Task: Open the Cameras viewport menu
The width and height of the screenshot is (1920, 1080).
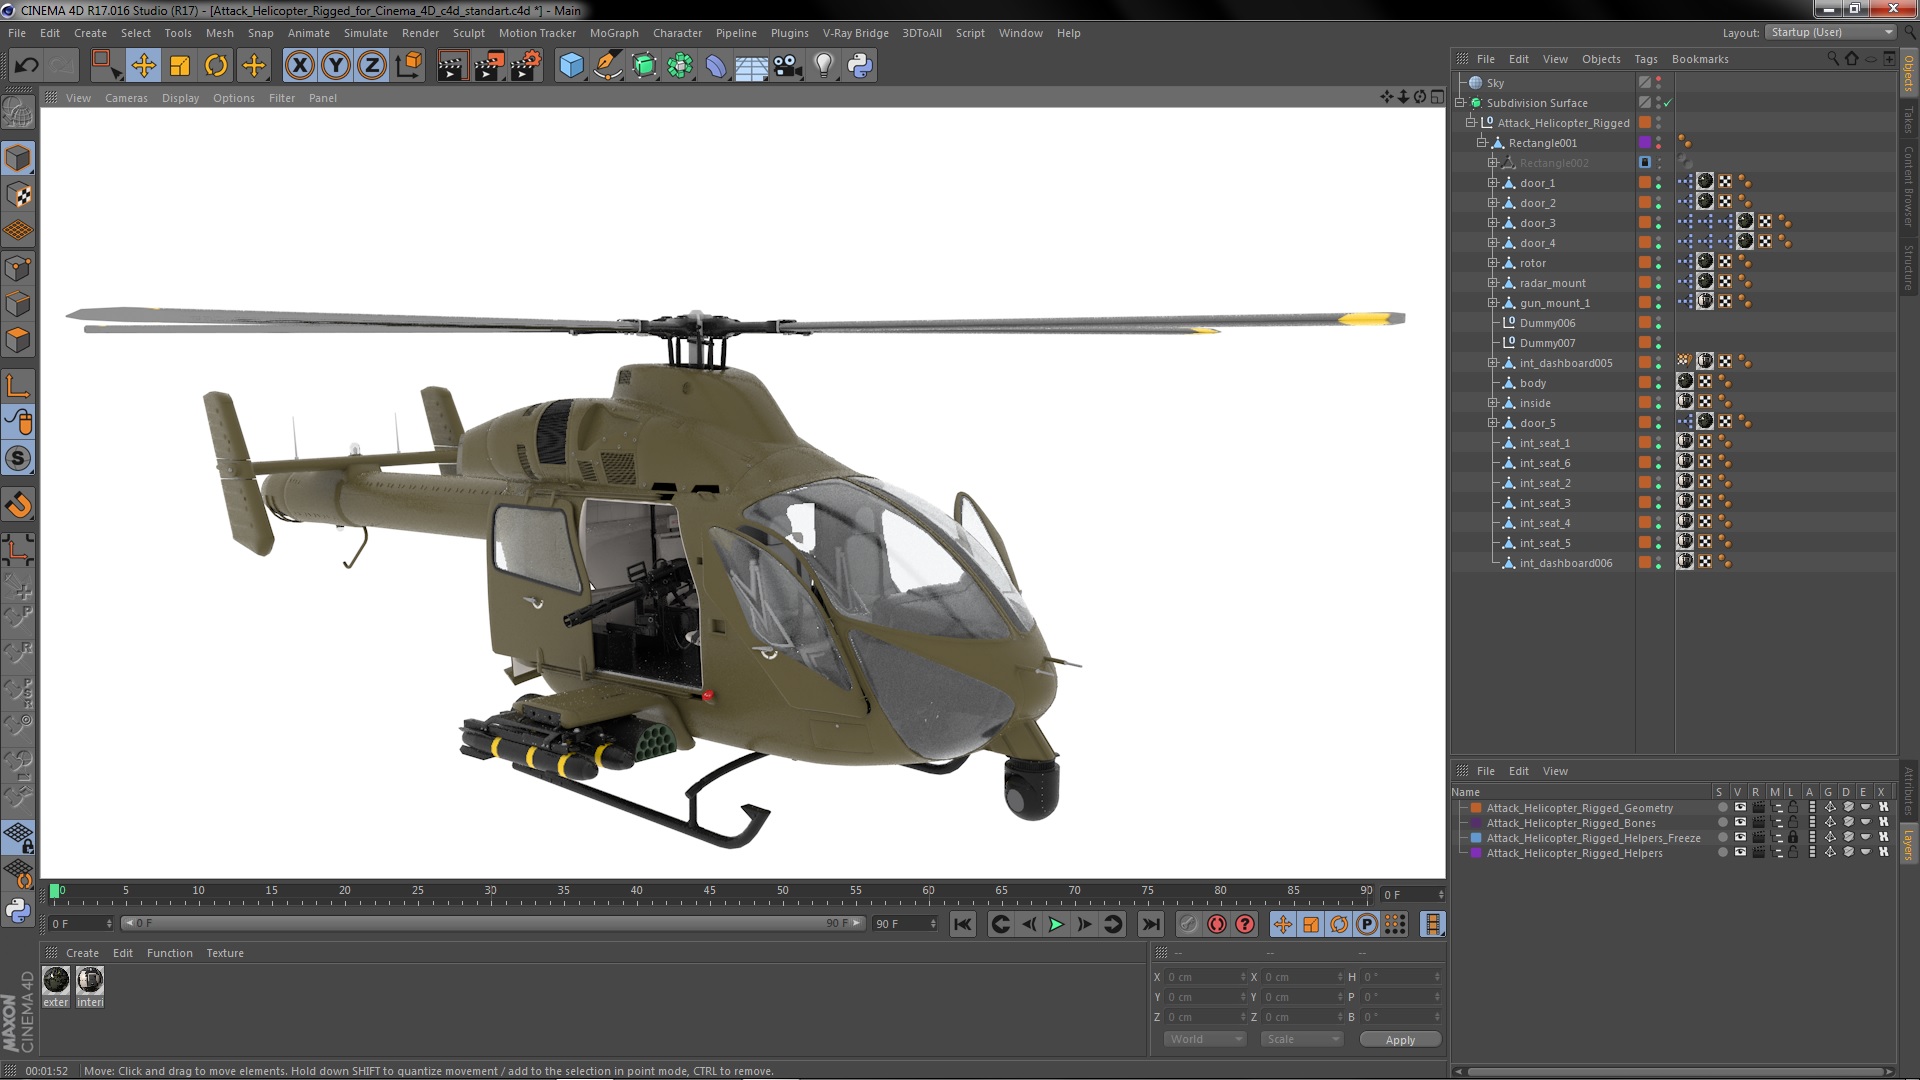Action: pyautogui.click(x=126, y=98)
